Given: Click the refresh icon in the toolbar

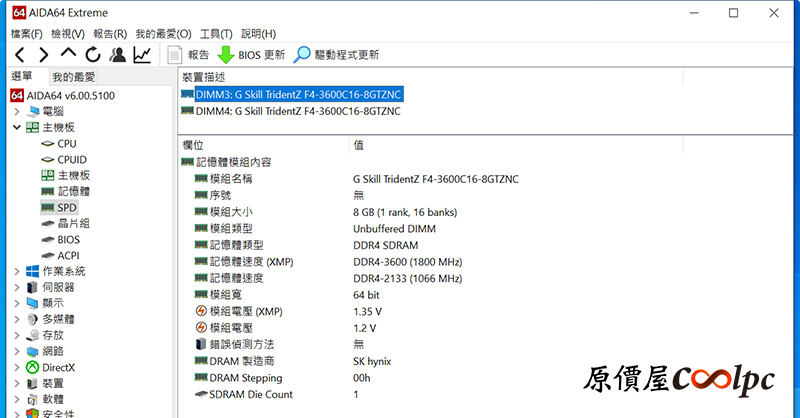Looking at the screenshot, I should [93, 55].
